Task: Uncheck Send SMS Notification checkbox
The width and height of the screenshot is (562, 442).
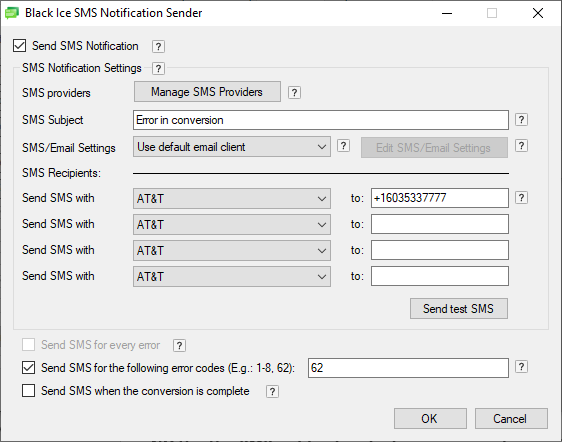Action: [19, 46]
